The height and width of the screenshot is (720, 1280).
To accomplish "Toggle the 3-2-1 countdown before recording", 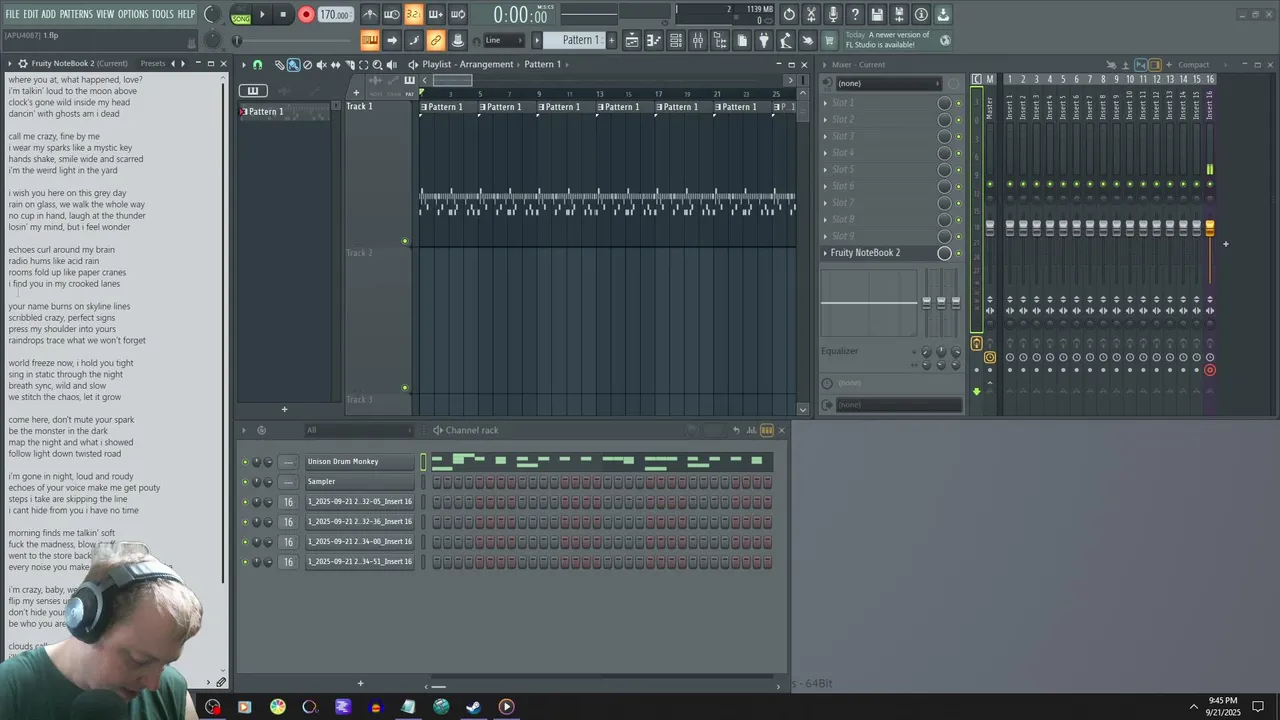I will point(413,14).
